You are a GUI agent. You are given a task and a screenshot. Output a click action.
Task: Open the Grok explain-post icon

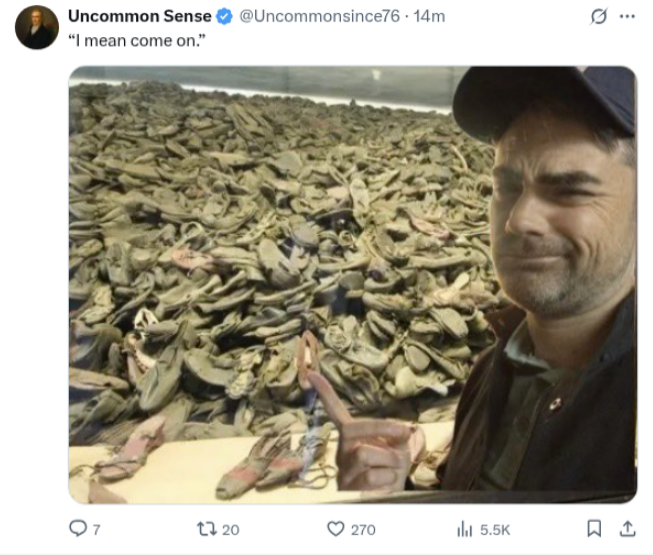599,17
